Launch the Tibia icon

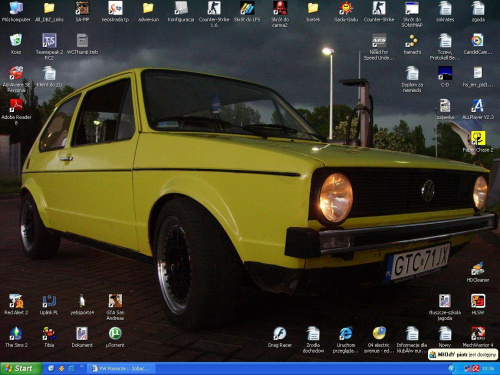click(x=49, y=333)
